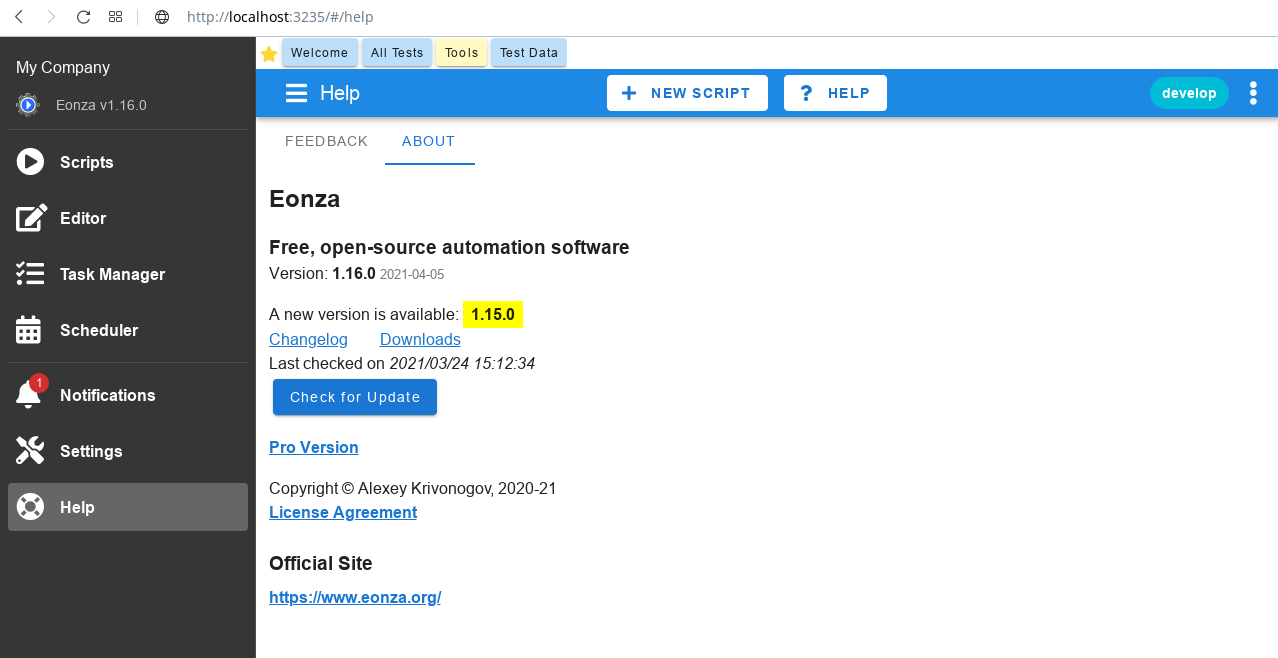Click the Notifications bell icon
This screenshot has height=658, width=1278.
(x=29, y=395)
